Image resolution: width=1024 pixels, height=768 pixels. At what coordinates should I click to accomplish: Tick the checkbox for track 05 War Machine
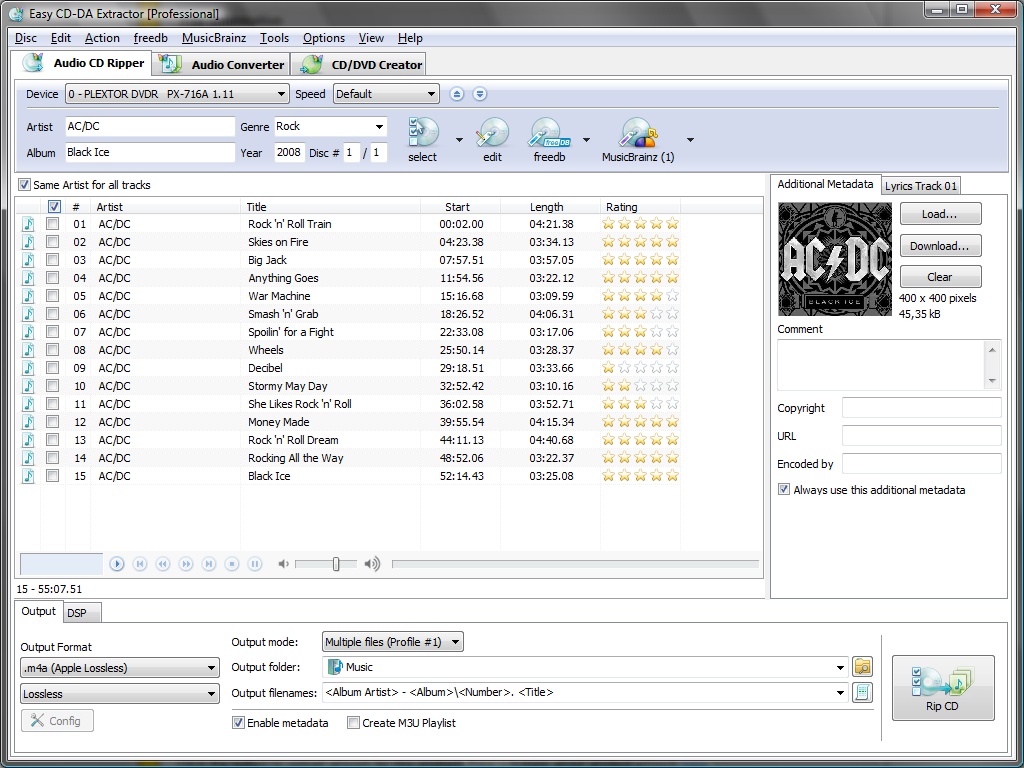(53, 296)
